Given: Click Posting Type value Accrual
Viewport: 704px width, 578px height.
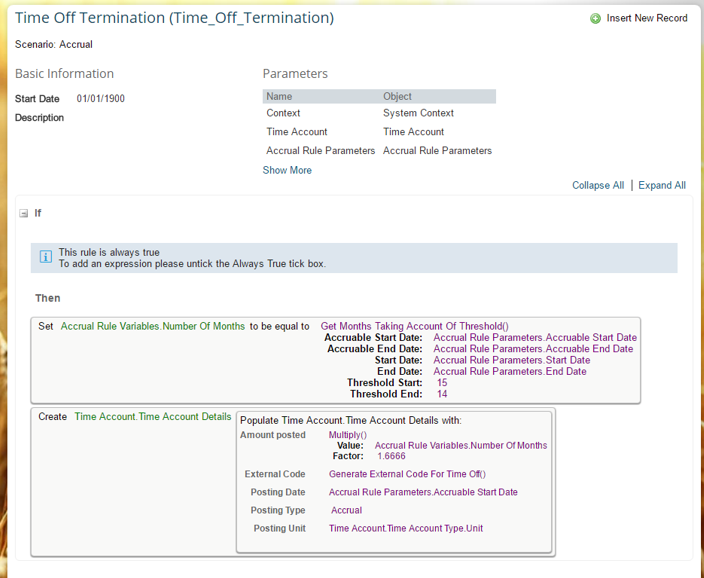Looking at the screenshot, I should pos(346,510).
